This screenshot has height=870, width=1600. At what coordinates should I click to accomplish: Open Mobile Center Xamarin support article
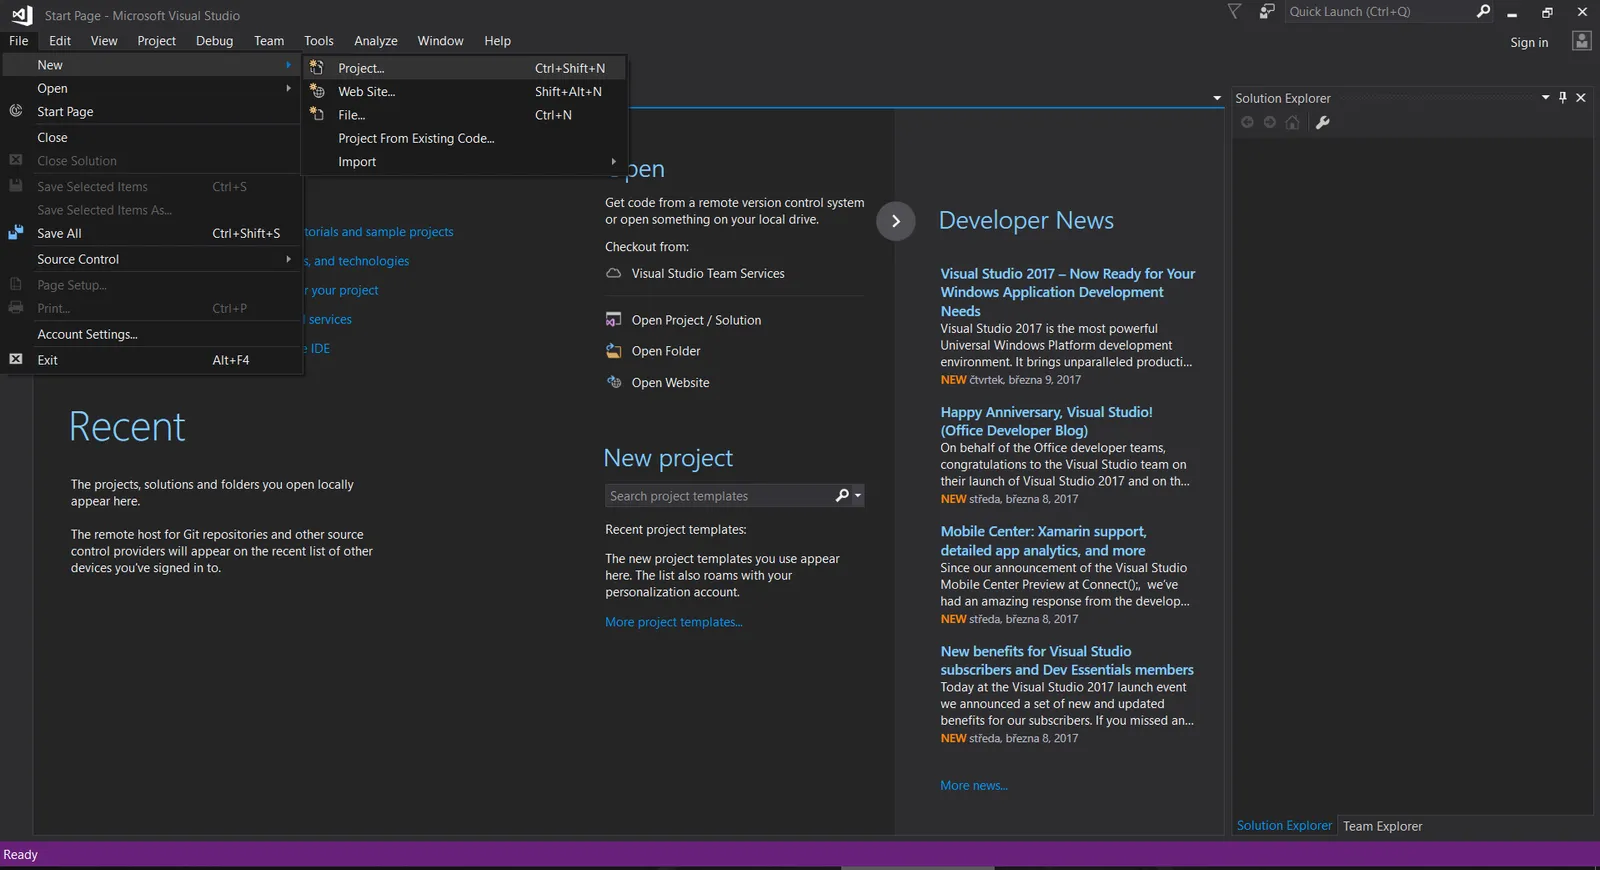(x=1043, y=541)
